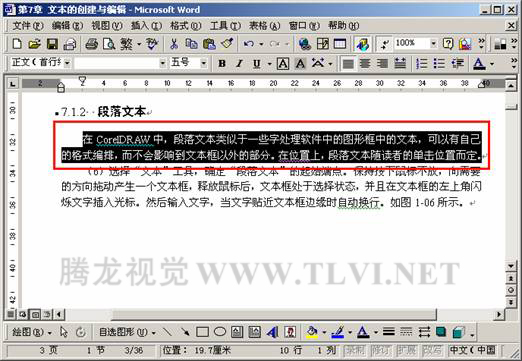Click the Select Browse Object round button
The width and height of the screenshot is (522, 361).
pyautogui.click(x=511, y=290)
